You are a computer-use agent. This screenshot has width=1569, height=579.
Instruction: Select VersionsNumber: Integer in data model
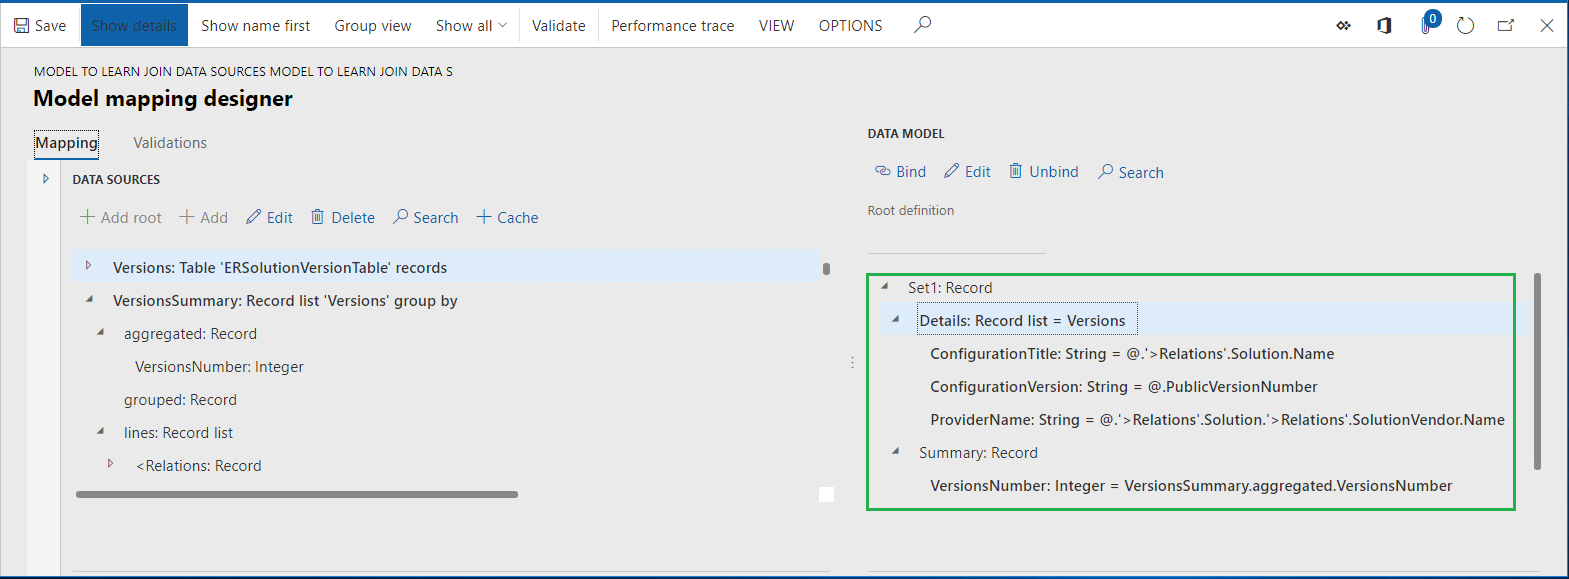[1191, 486]
